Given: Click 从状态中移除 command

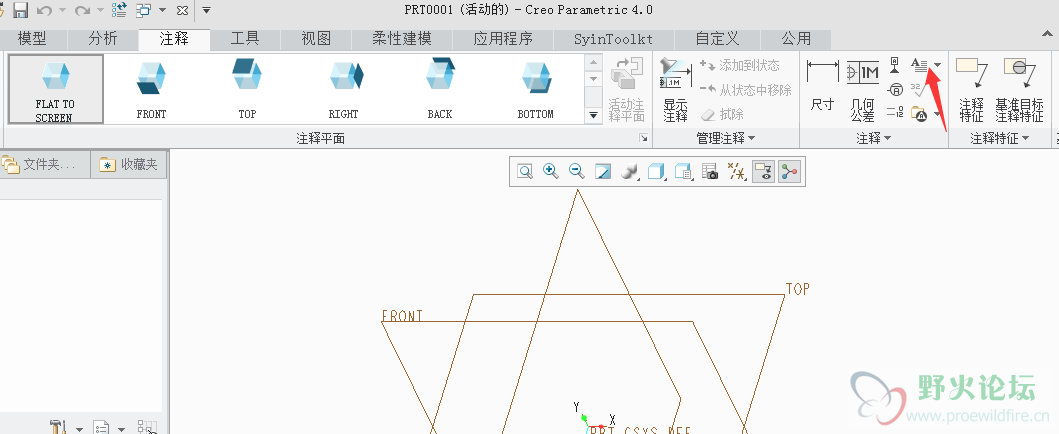Looking at the screenshot, I should click(746, 90).
